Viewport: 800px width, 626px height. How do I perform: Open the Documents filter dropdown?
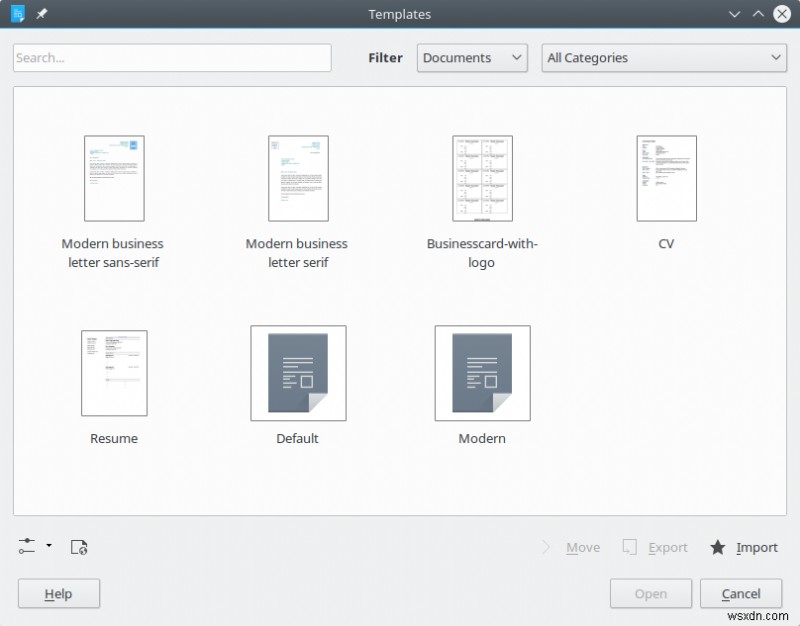click(x=471, y=58)
